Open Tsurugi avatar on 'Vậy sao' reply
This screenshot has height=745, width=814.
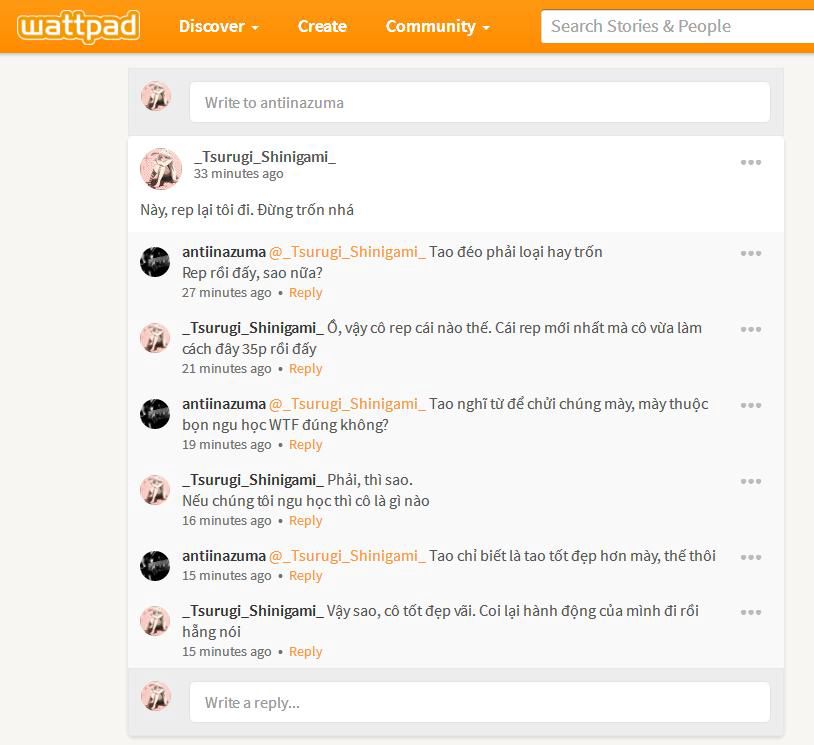coord(155,621)
